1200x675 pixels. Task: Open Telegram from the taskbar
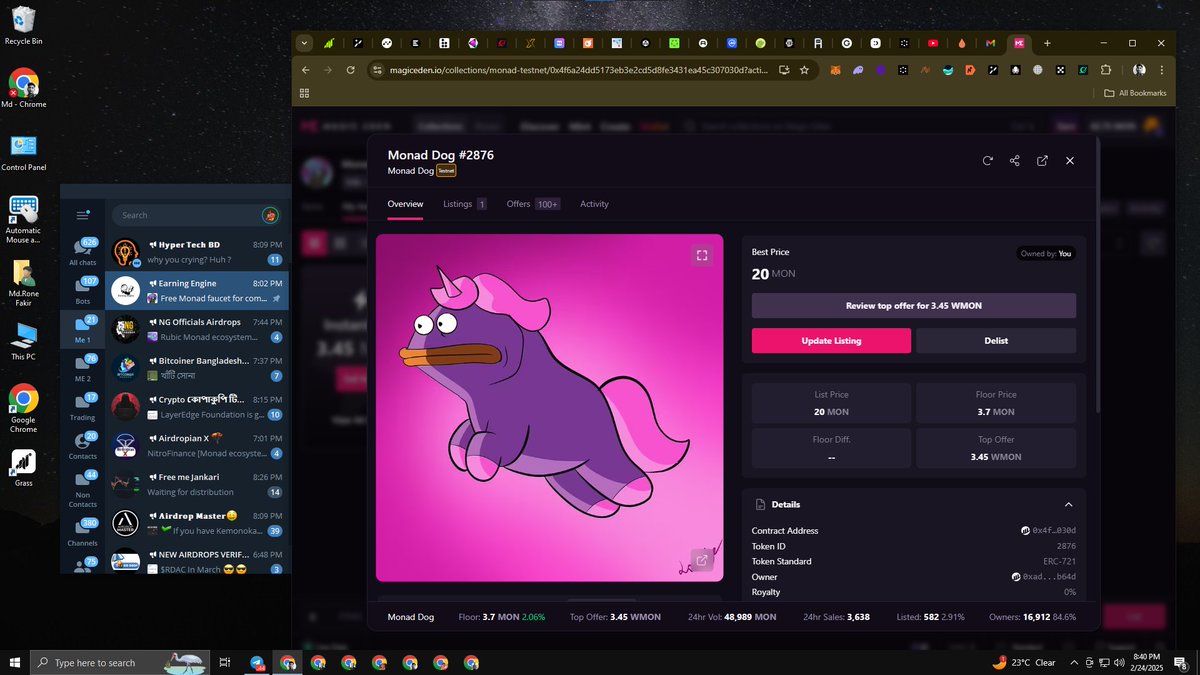coord(257,662)
